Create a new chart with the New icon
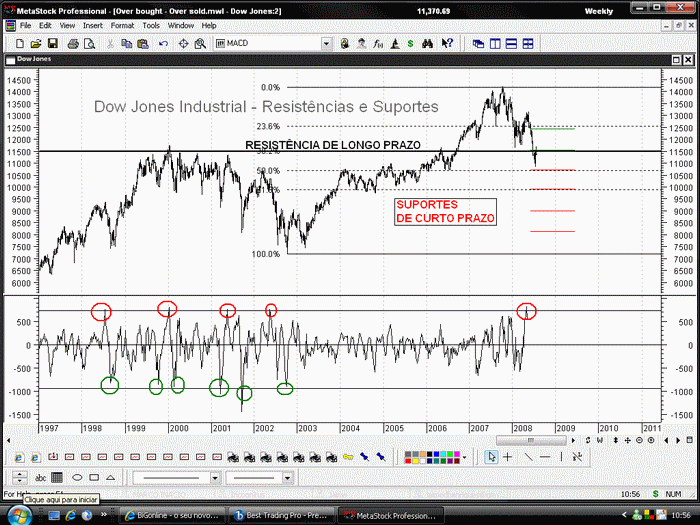 (20, 43)
